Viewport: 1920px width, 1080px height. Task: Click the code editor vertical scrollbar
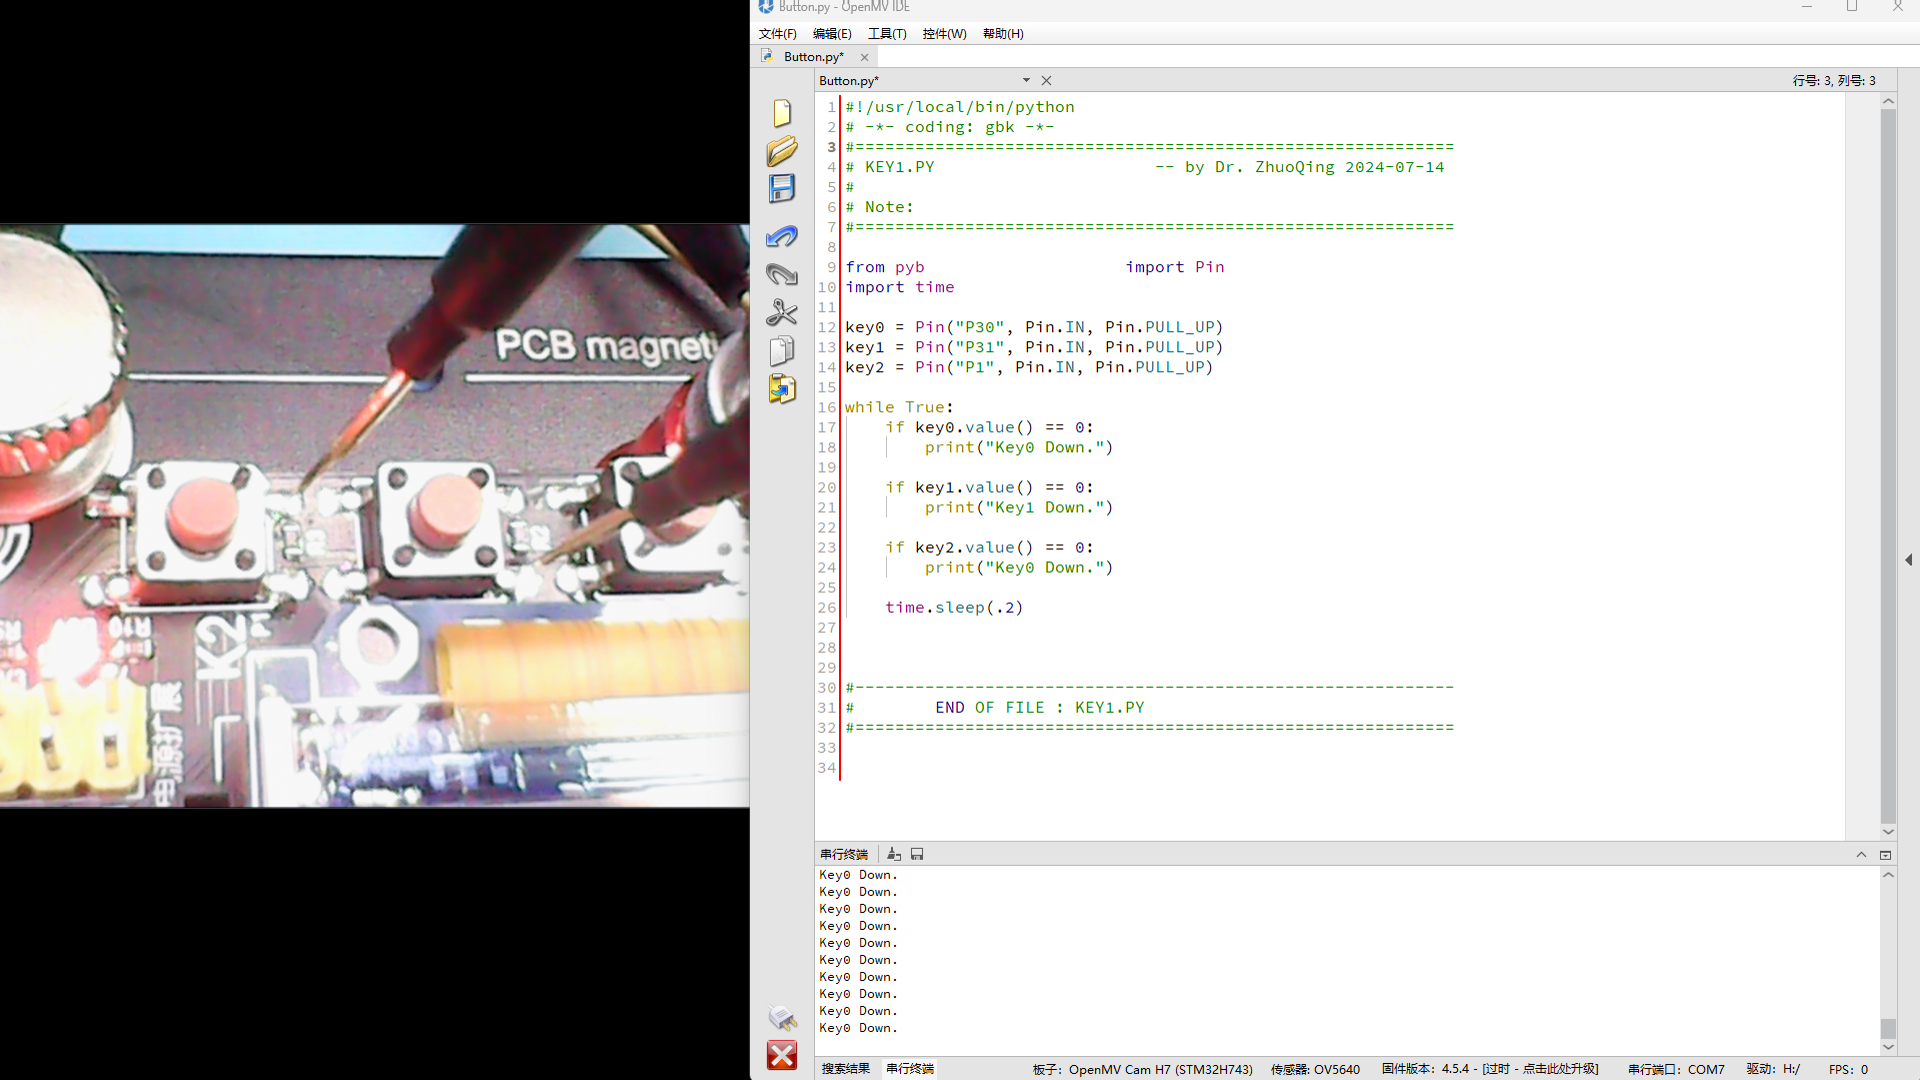(x=1888, y=465)
